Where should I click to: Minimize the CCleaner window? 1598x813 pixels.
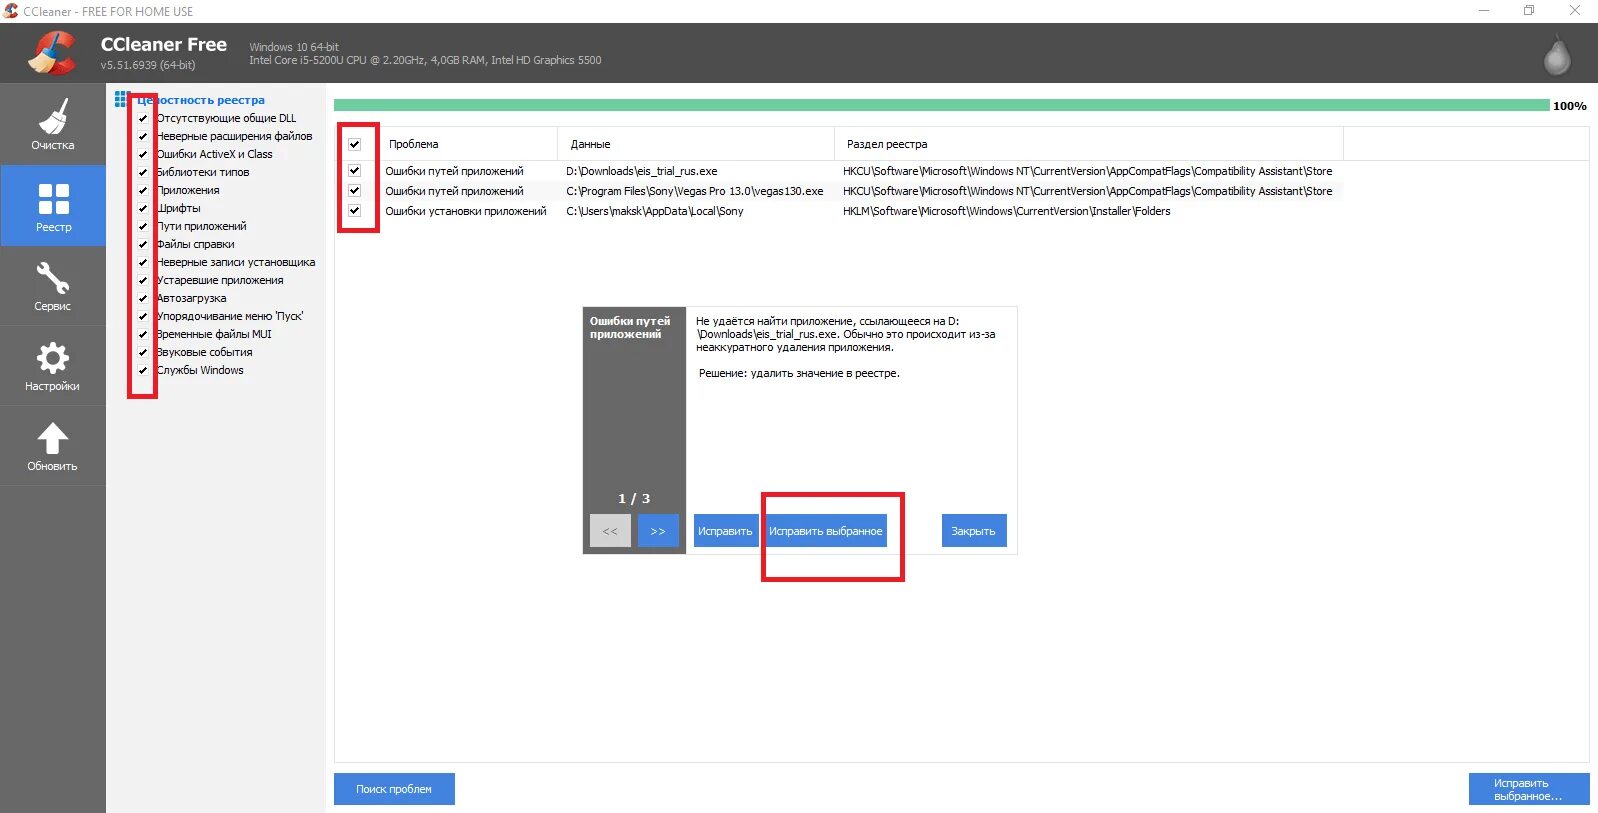[x=1484, y=11]
